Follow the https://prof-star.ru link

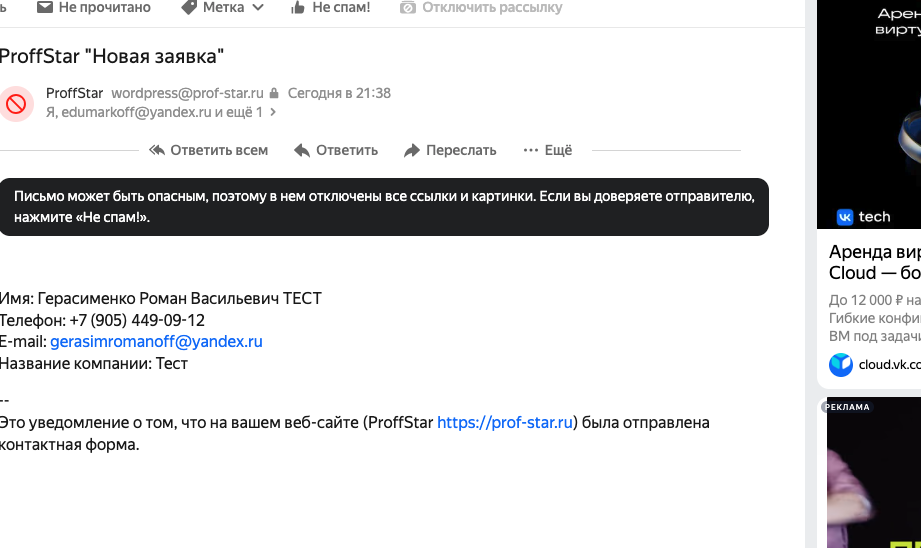(x=505, y=423)
